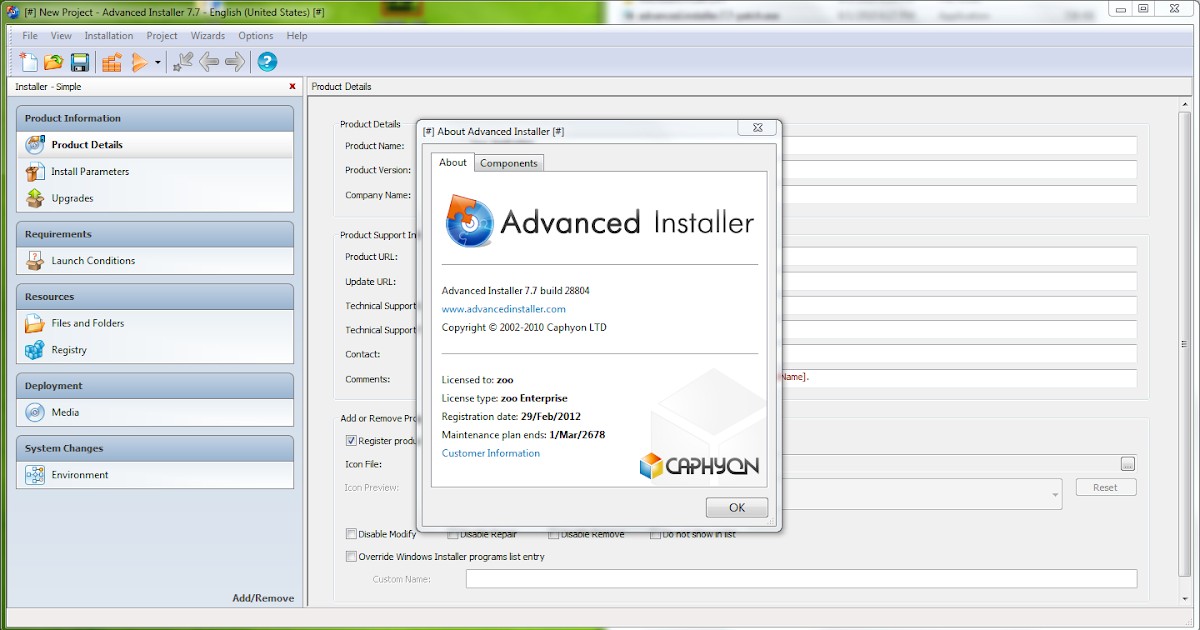Collapse the Deployment section header
The image size is (1200, 630).
155,386
